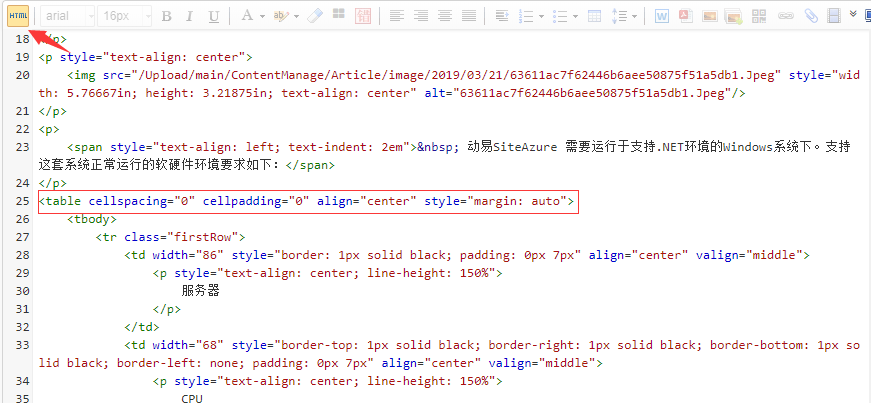Click the text highlight color icon

point(280,16)
